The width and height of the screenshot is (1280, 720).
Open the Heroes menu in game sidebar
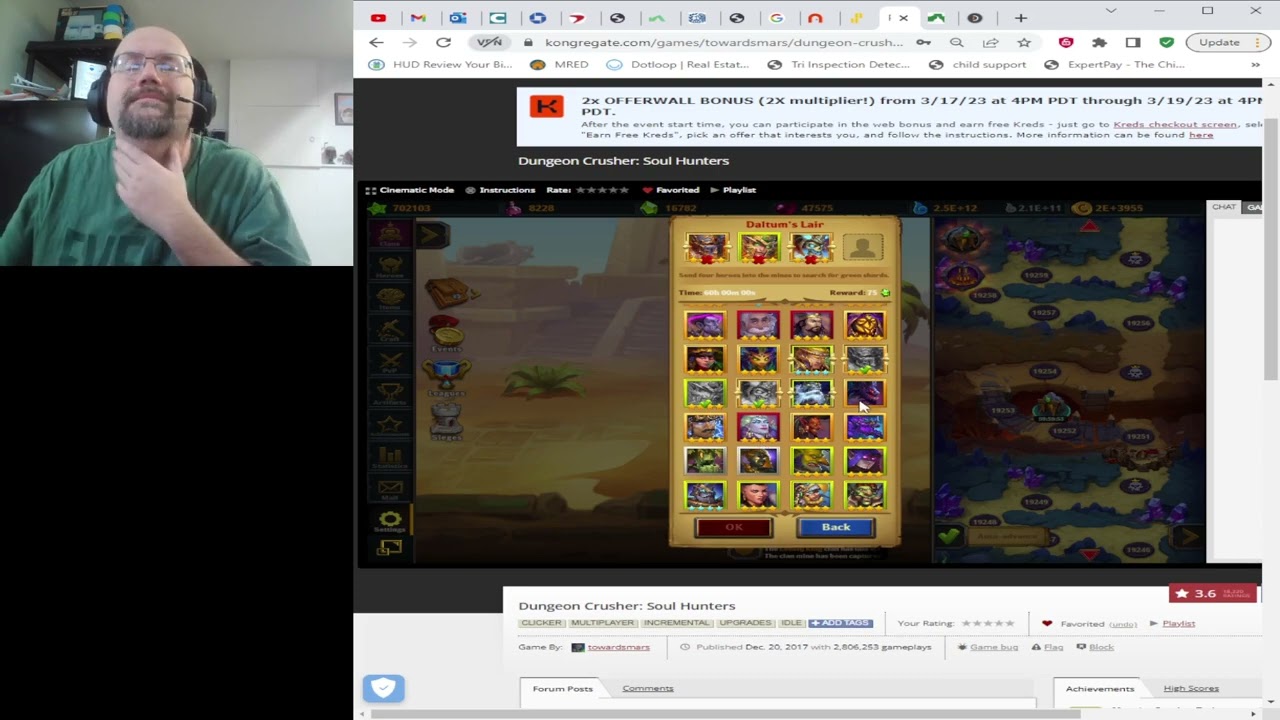click(x=390, y=266)
